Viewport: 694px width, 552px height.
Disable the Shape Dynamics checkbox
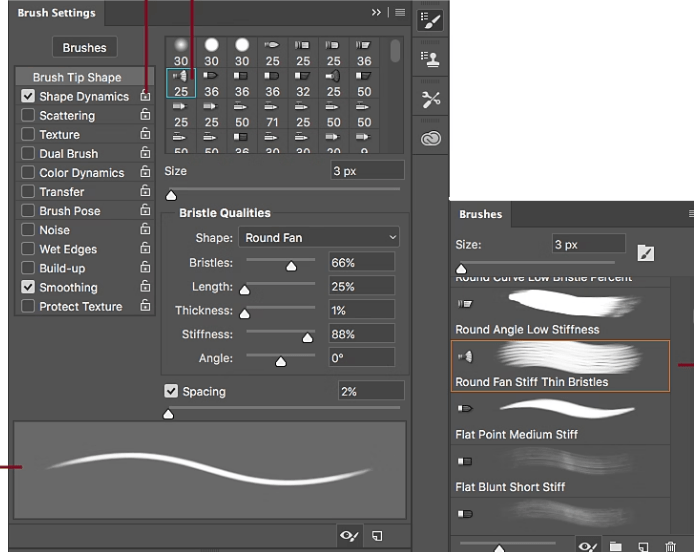28,96
